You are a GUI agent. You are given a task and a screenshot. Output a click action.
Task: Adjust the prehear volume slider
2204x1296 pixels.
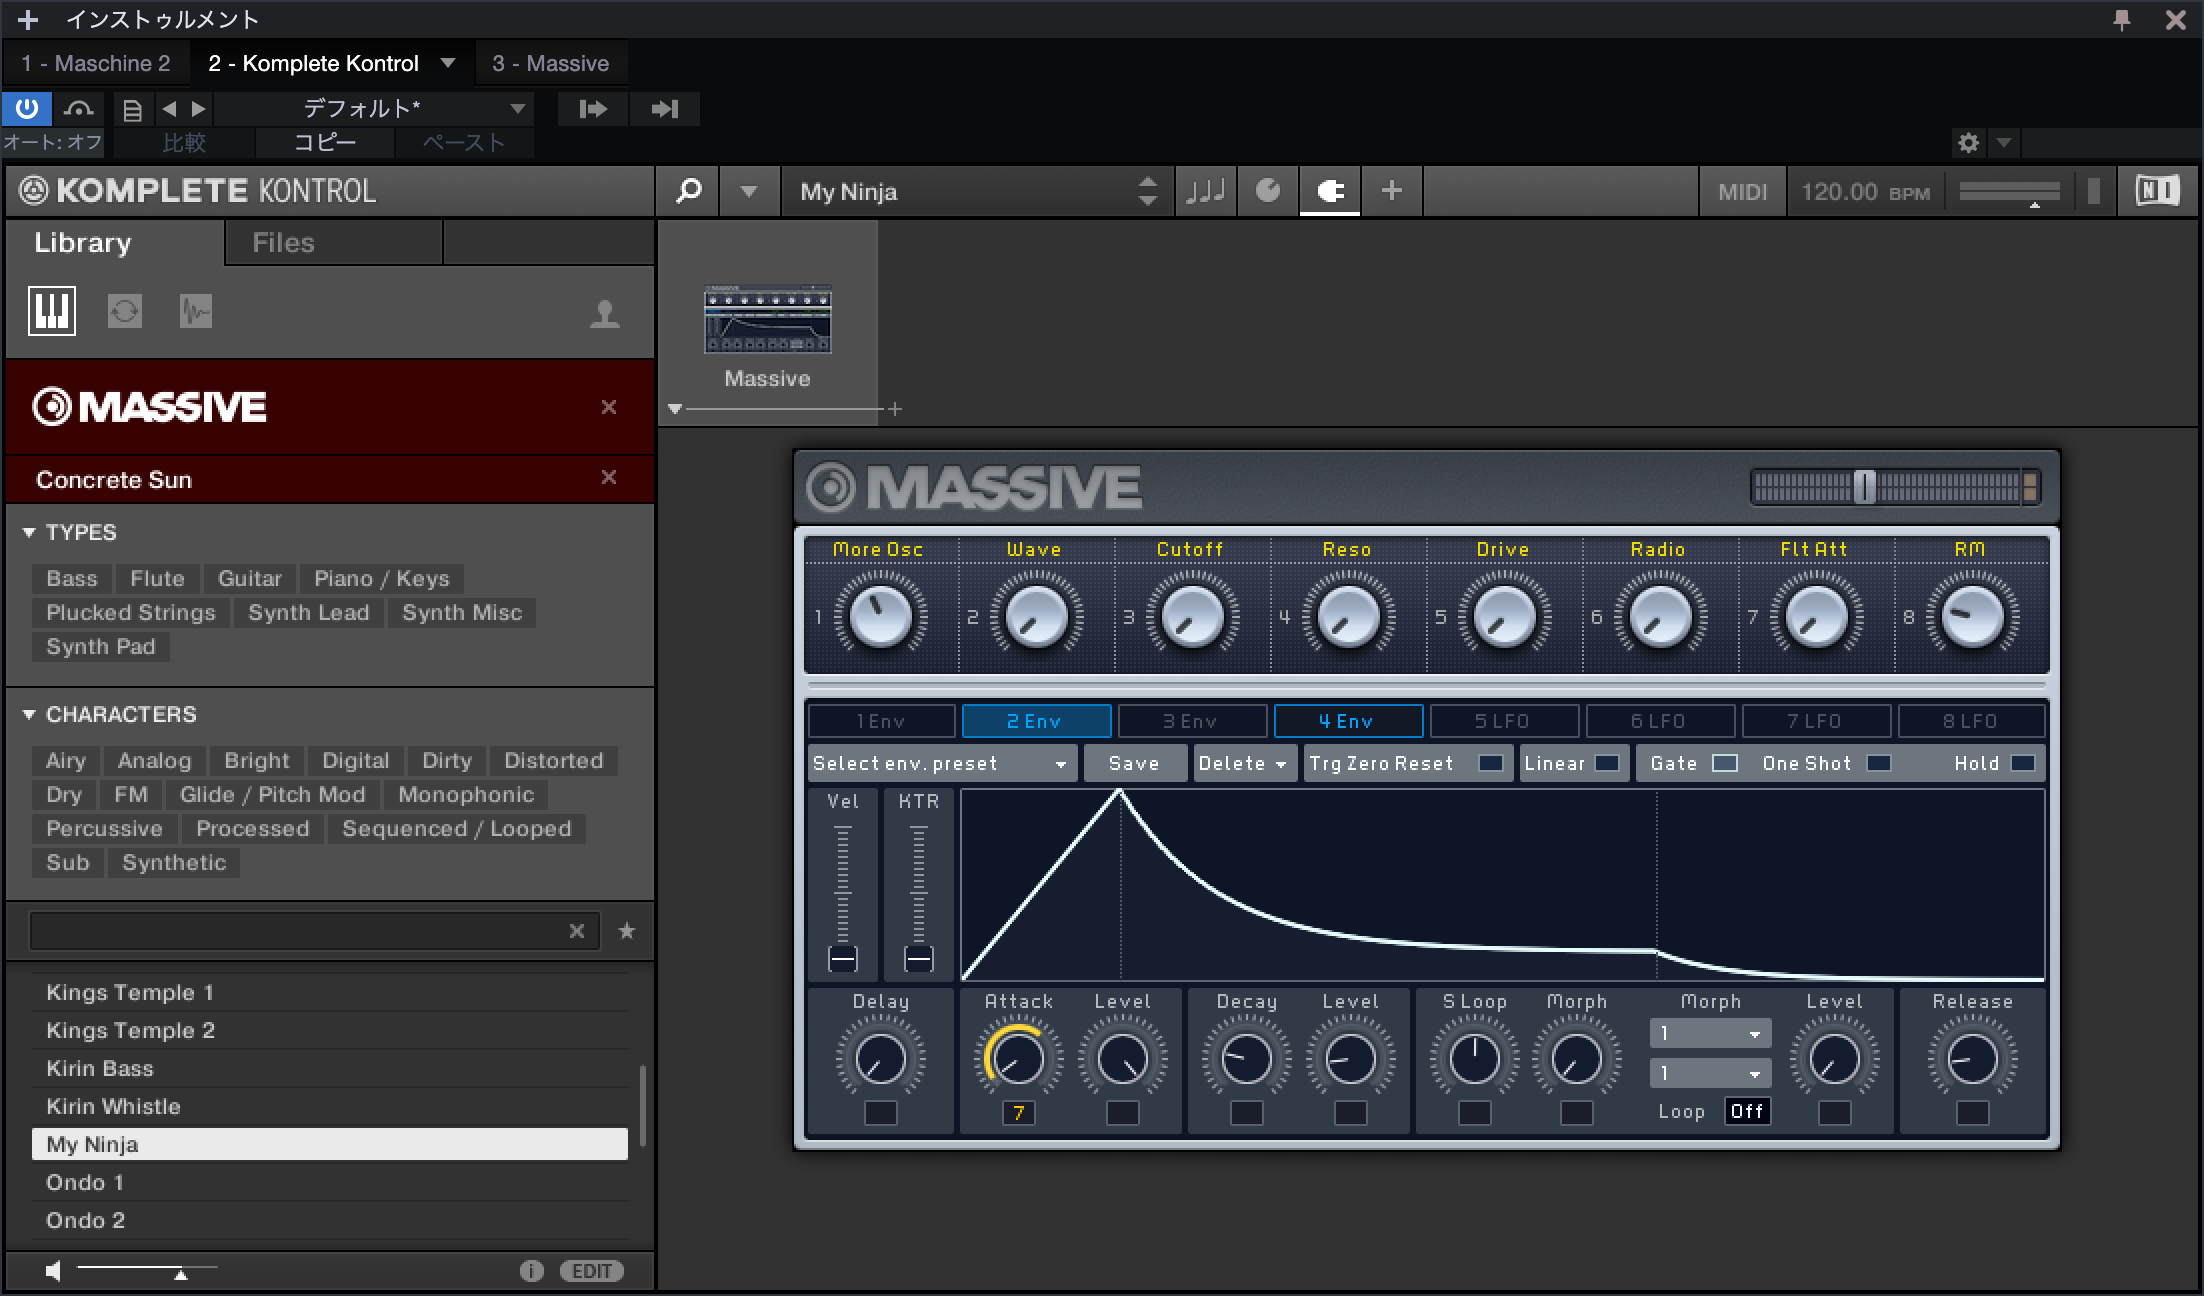click(180, 1273)
